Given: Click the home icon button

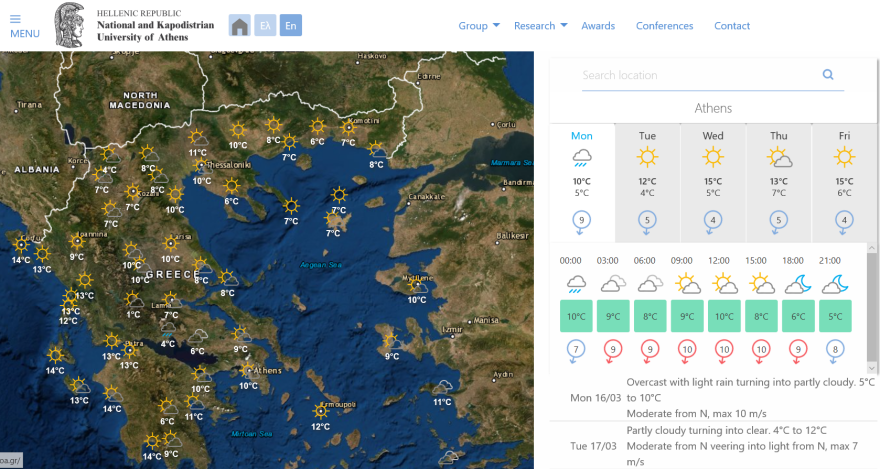Looking at the screenshot, I should tap(239, 26).
